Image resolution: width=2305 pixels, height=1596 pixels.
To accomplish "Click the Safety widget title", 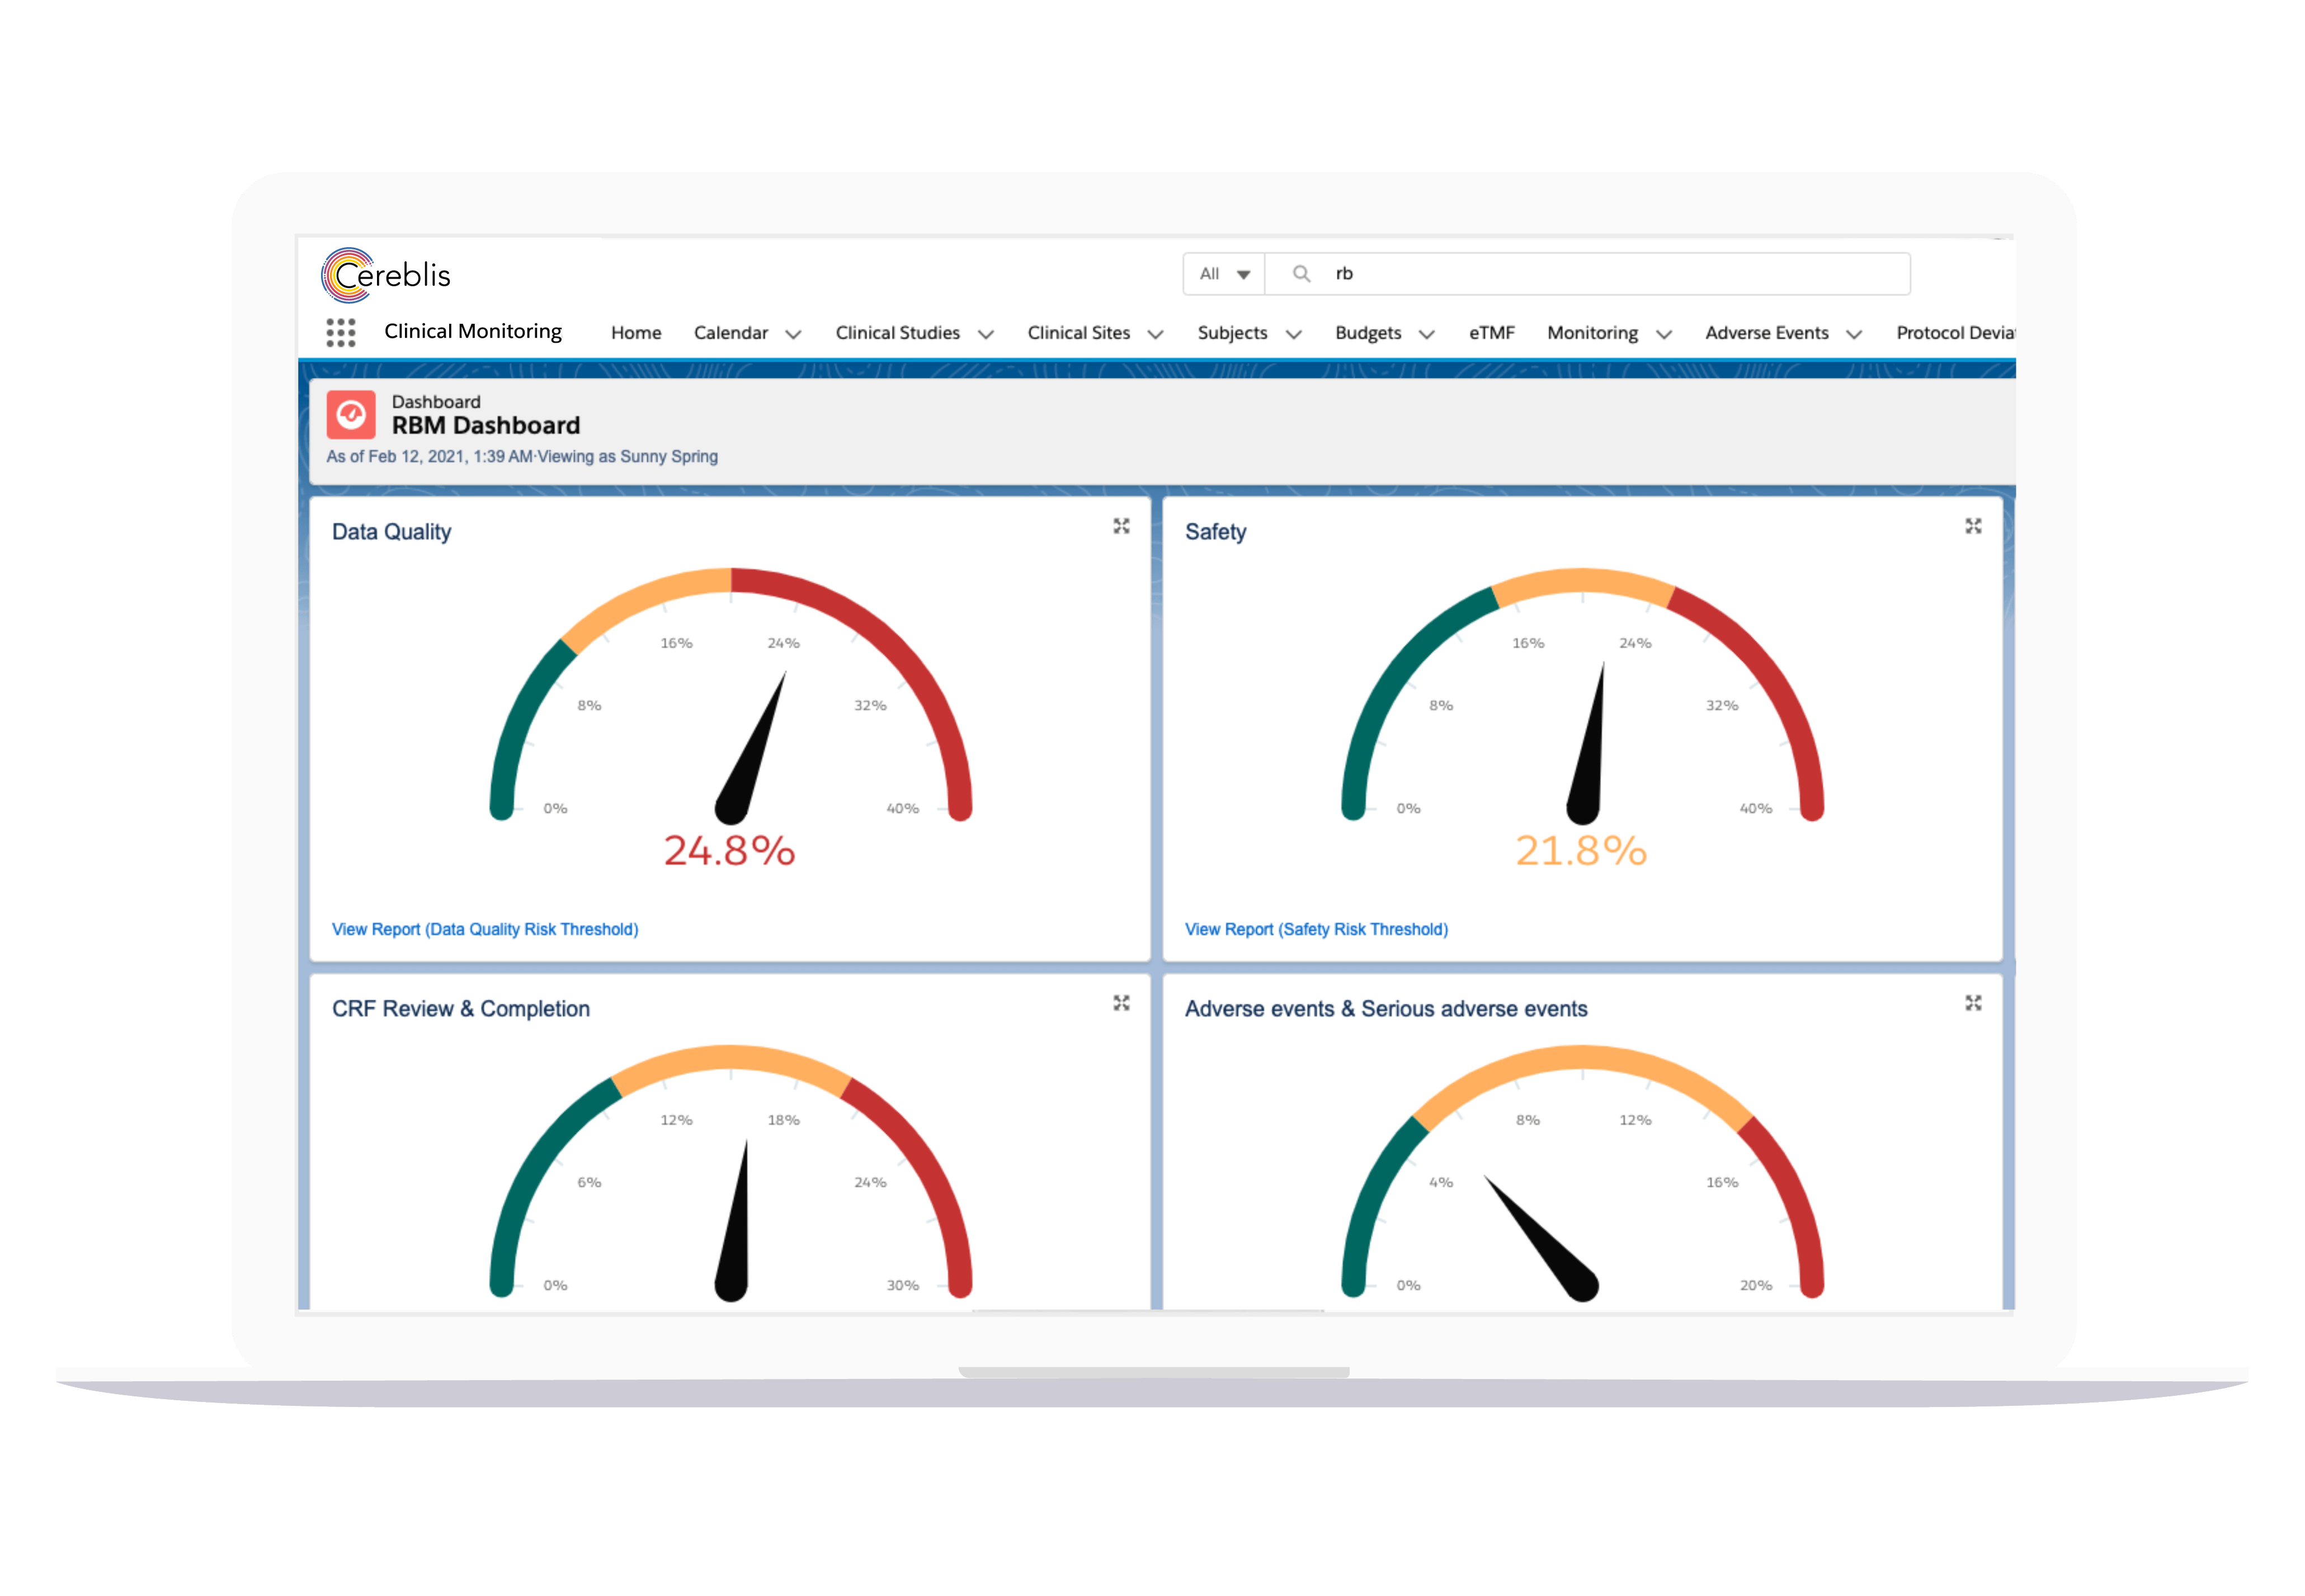I will (x=1215, y=532).
